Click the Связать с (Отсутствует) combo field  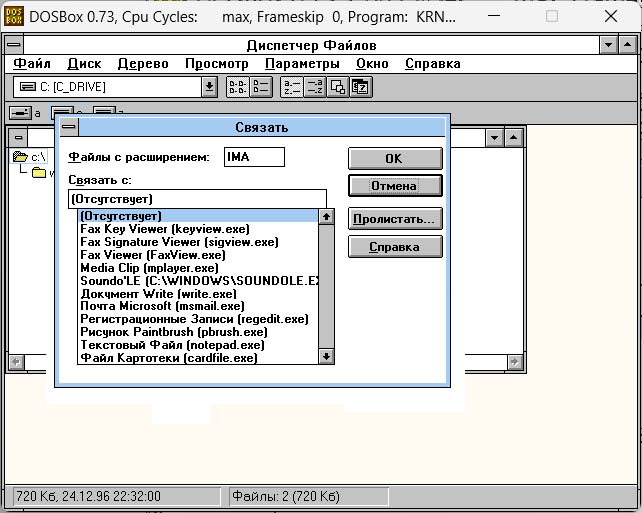point(197,199)
